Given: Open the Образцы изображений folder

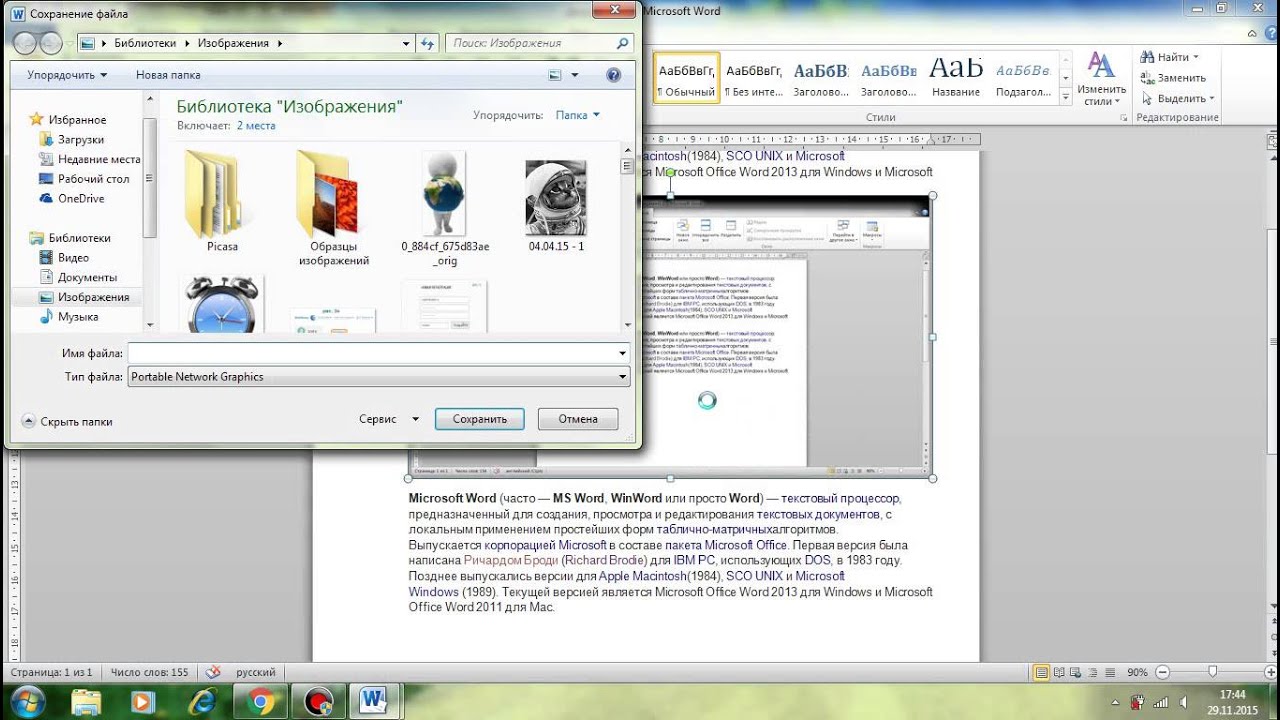Looking at the screenshot, I should pyautogui.click(x=333, y=207).
